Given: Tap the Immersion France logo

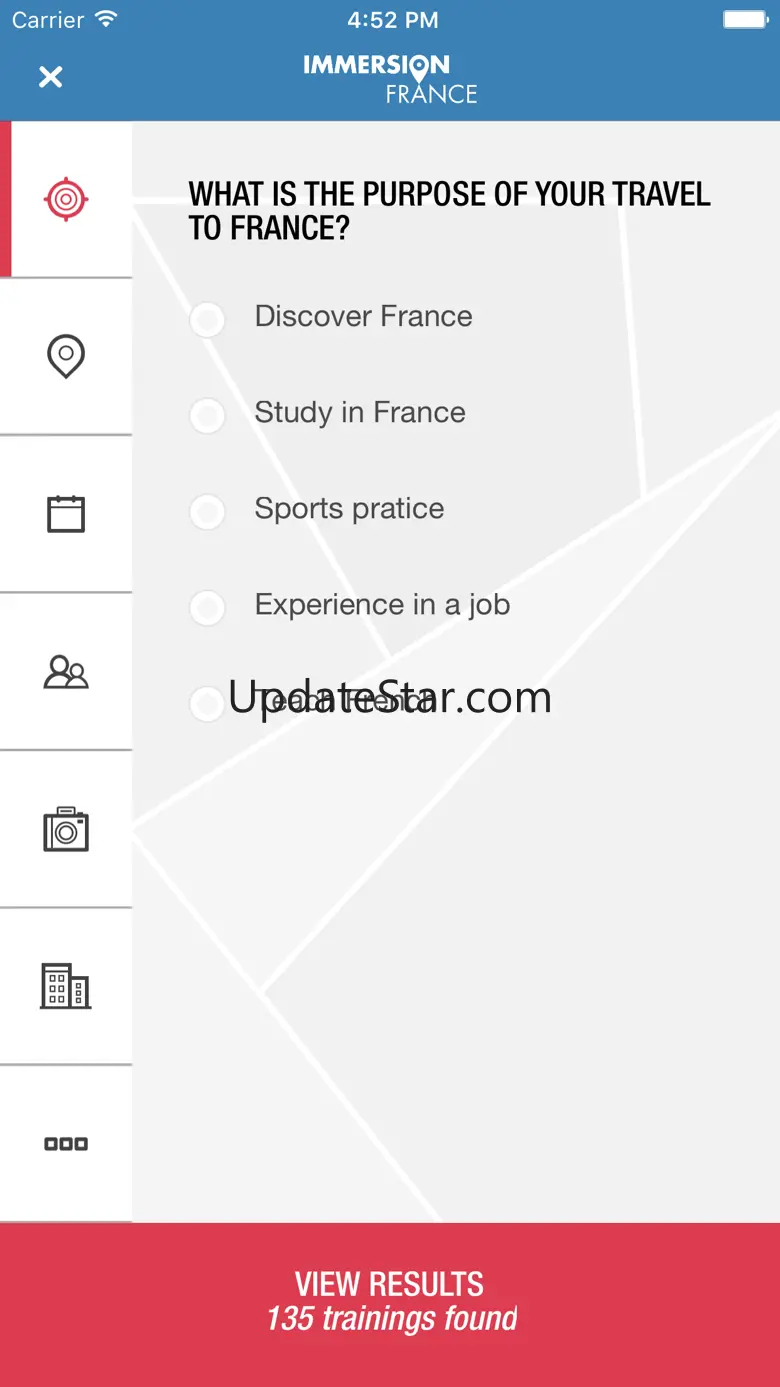Looking at the screenshot, I should [391, 79].
